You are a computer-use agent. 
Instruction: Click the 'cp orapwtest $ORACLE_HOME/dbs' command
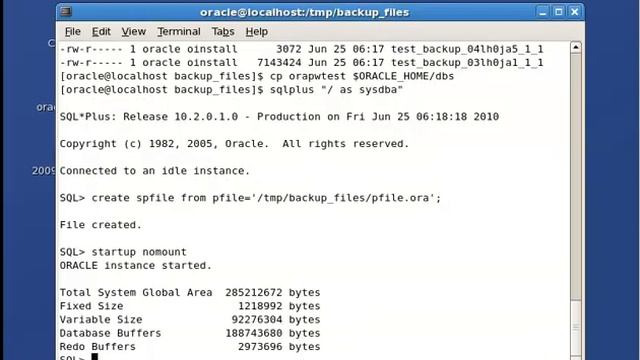click(x=362, y=76)
